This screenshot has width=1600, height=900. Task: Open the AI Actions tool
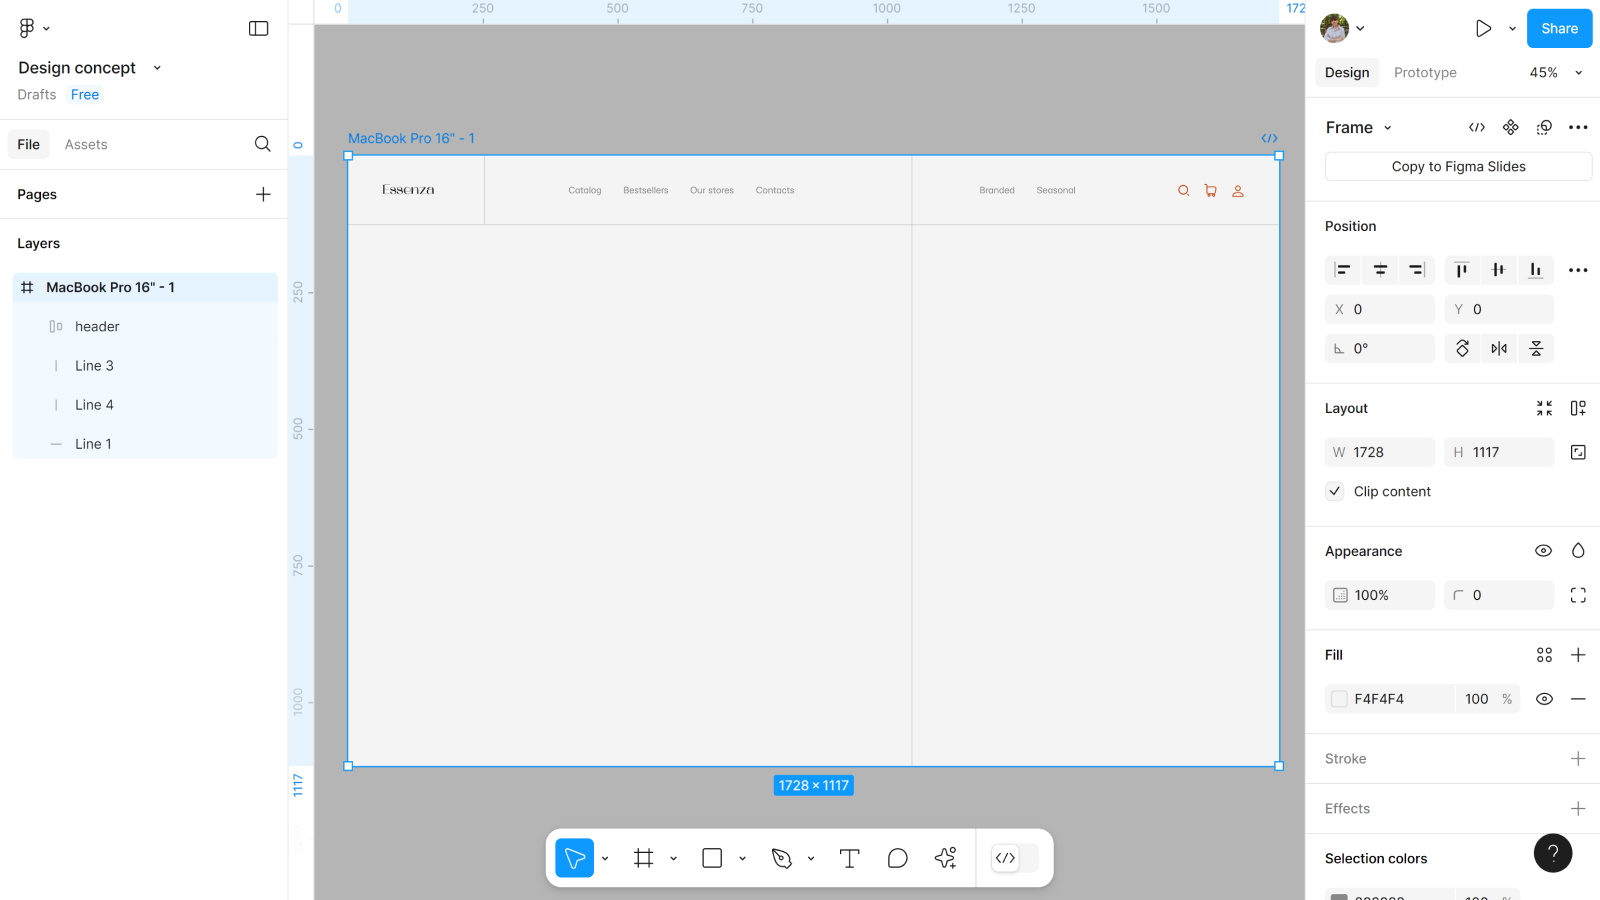click(x=945, y=858)
